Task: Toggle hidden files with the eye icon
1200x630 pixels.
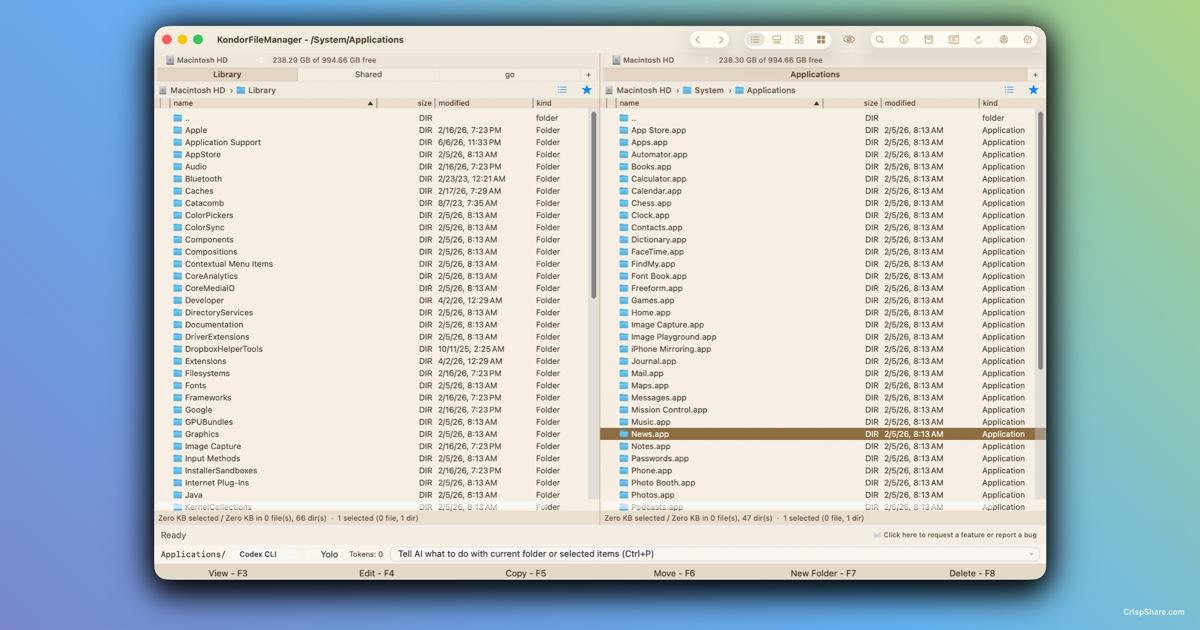Action: point(849,40)
